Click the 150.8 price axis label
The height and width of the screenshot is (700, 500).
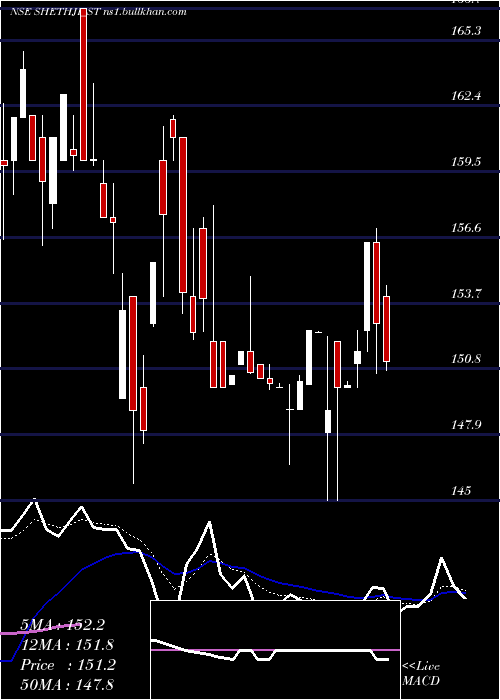(466, 358)
